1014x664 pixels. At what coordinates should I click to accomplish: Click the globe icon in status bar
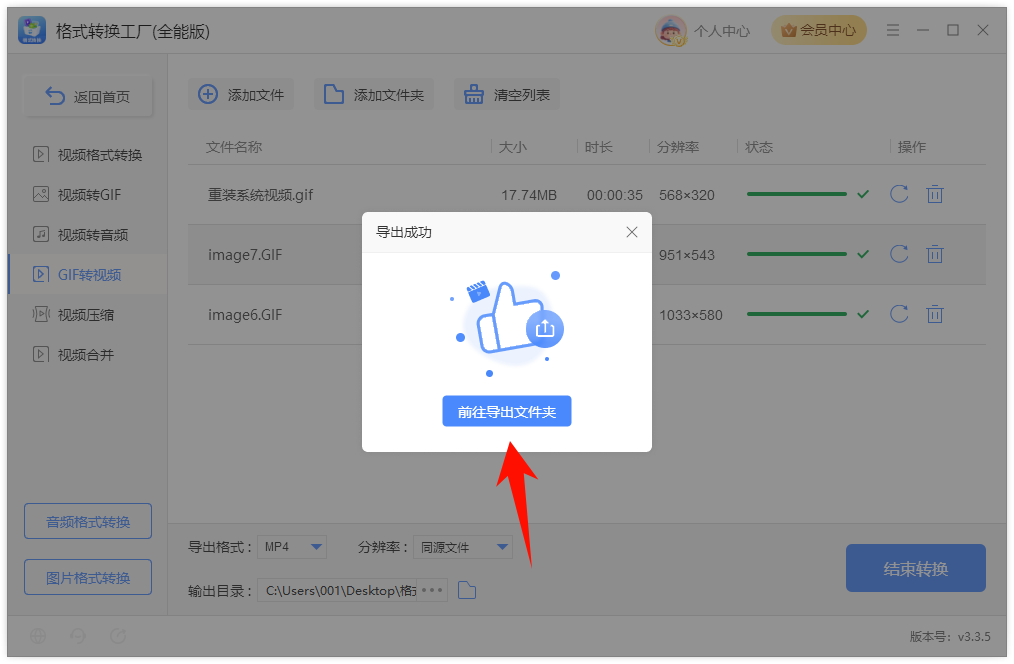38,636
